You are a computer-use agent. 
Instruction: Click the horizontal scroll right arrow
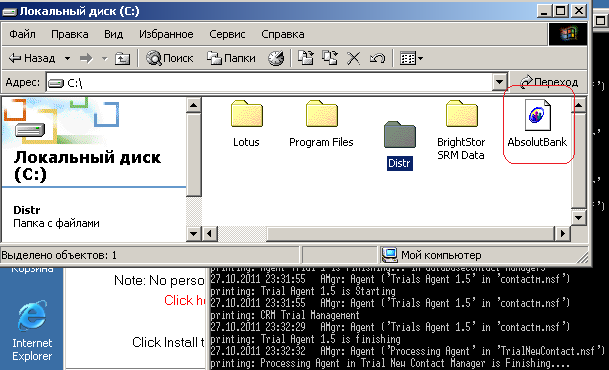pos(562,233)
